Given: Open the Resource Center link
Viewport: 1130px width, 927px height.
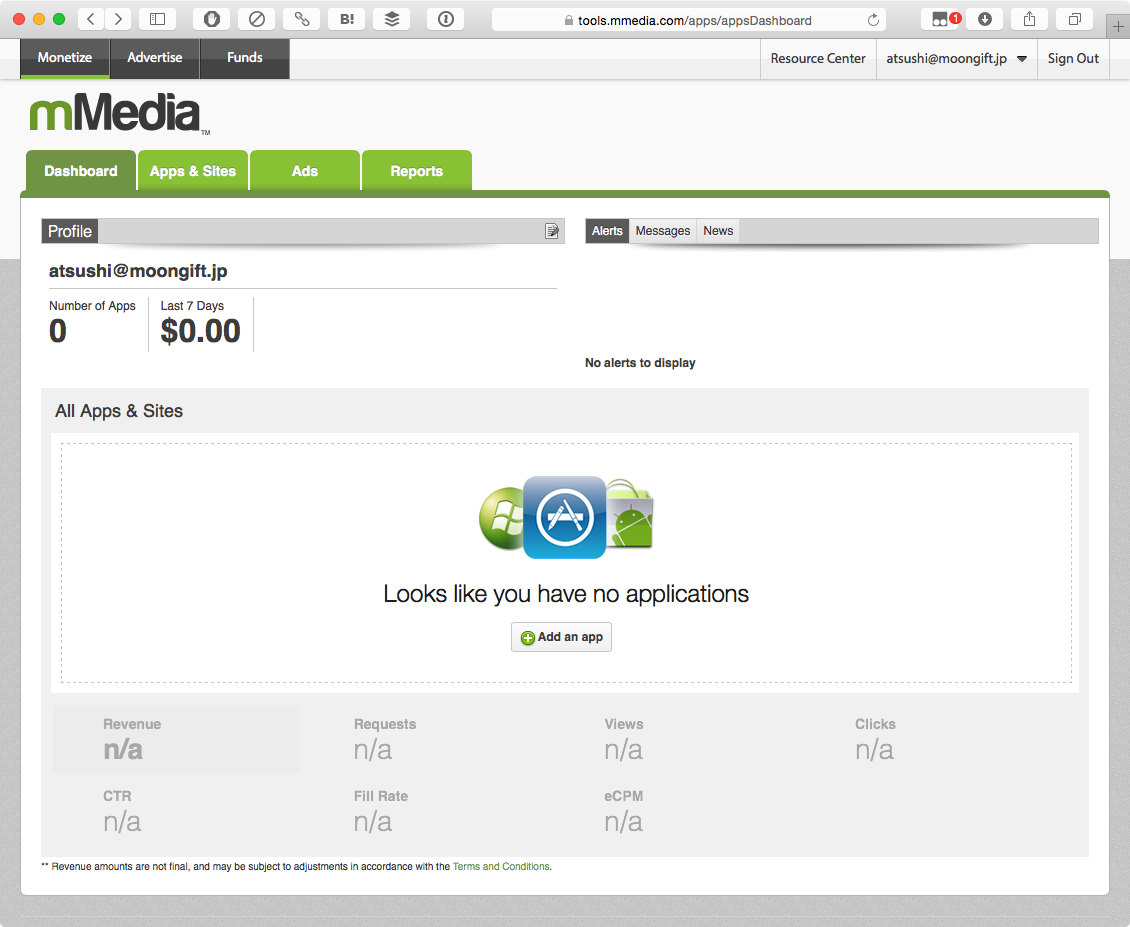Looking at the screenshot, I should [818, 58].
